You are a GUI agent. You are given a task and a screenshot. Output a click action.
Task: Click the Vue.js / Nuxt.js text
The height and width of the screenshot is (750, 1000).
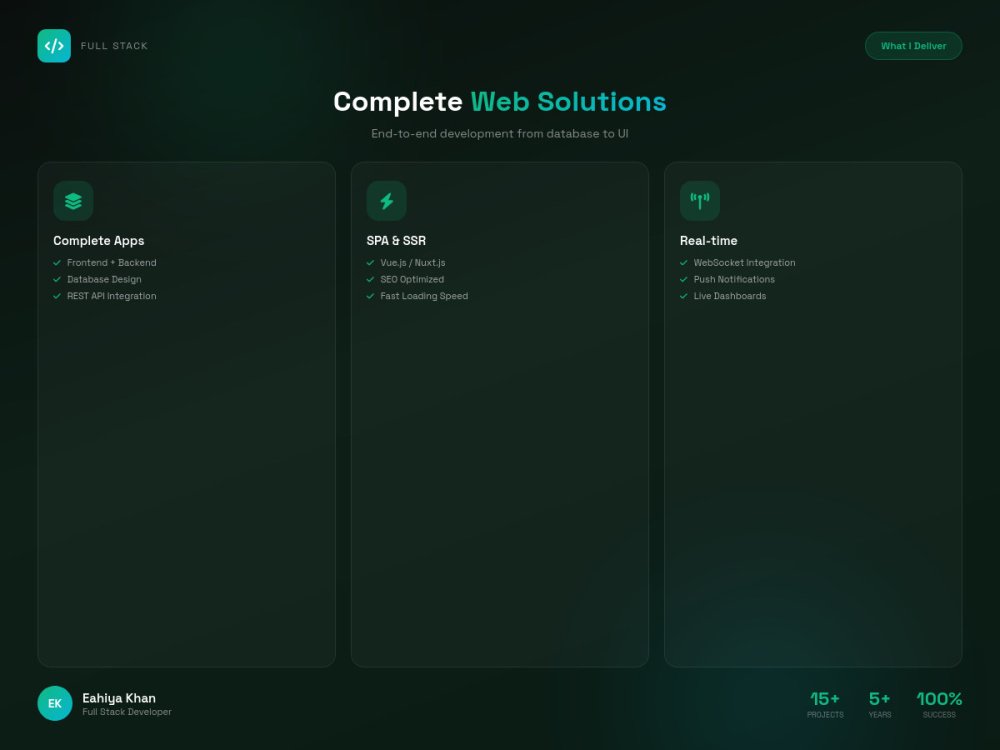tap(413, 263)
